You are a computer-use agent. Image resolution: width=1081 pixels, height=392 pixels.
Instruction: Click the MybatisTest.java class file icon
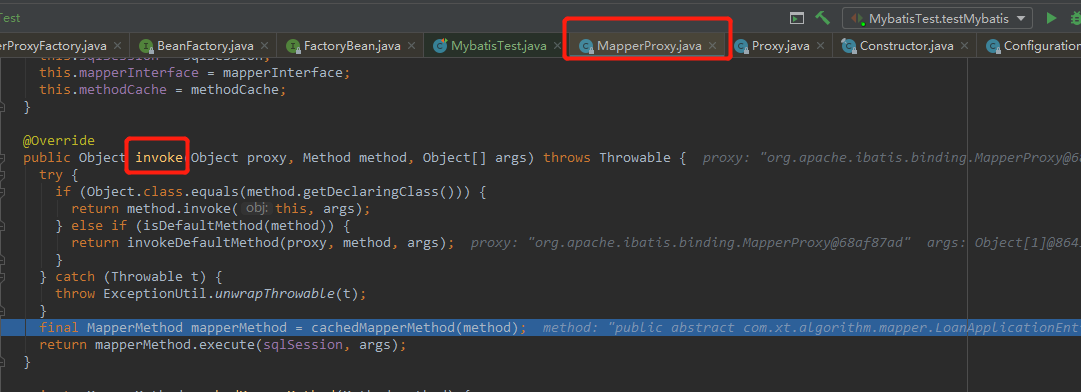[x=440, y=47]
